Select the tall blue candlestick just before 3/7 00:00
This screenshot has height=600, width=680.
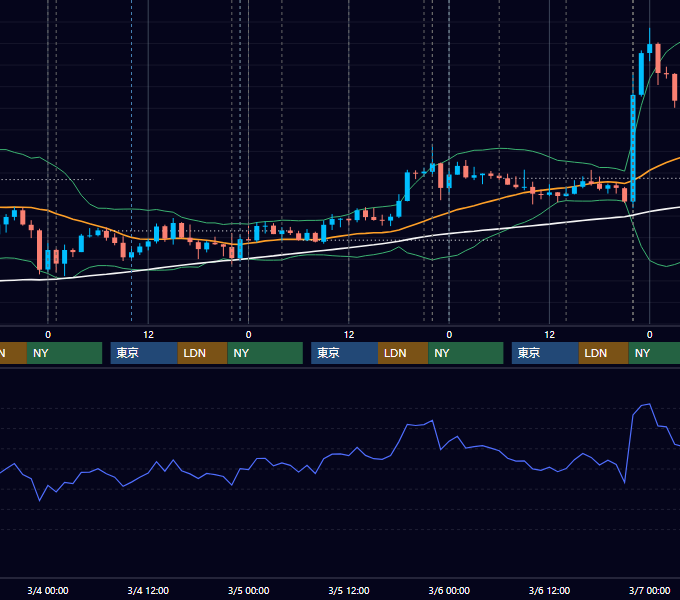[633, 148]
